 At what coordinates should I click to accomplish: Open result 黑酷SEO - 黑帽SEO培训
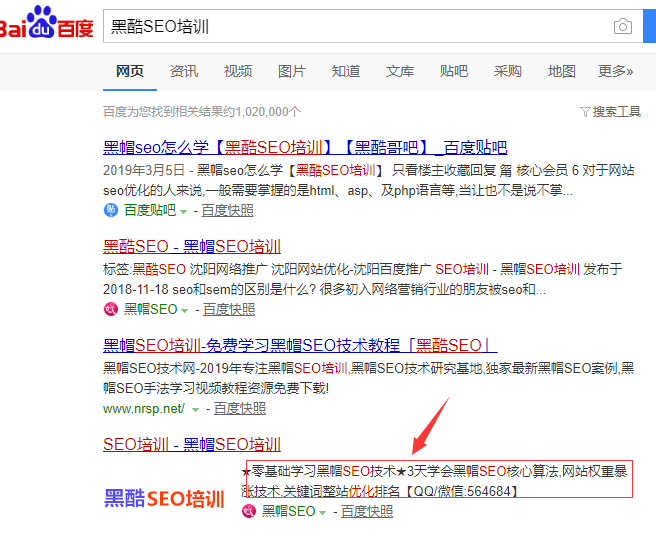[192, 246]
